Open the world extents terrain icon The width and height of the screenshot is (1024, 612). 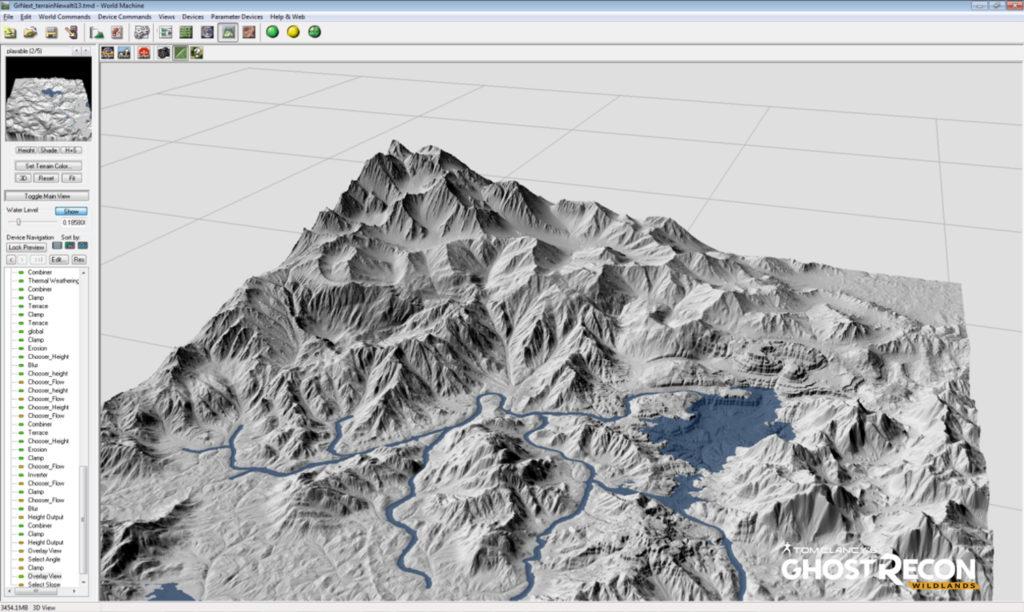pos(97,32)
